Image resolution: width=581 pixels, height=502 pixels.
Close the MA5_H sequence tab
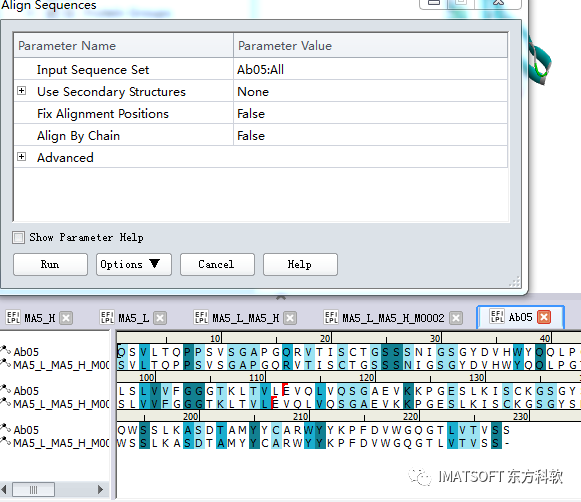pos(66,318)
